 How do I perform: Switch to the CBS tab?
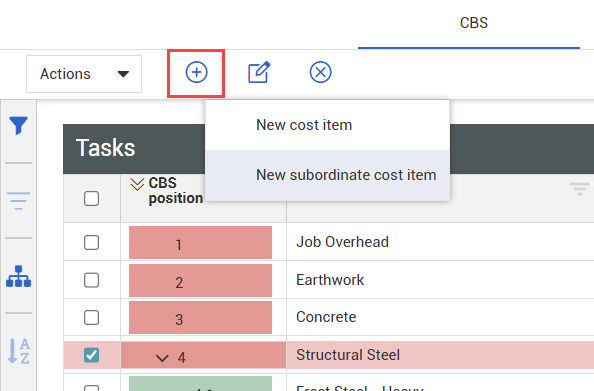point(474,23)
